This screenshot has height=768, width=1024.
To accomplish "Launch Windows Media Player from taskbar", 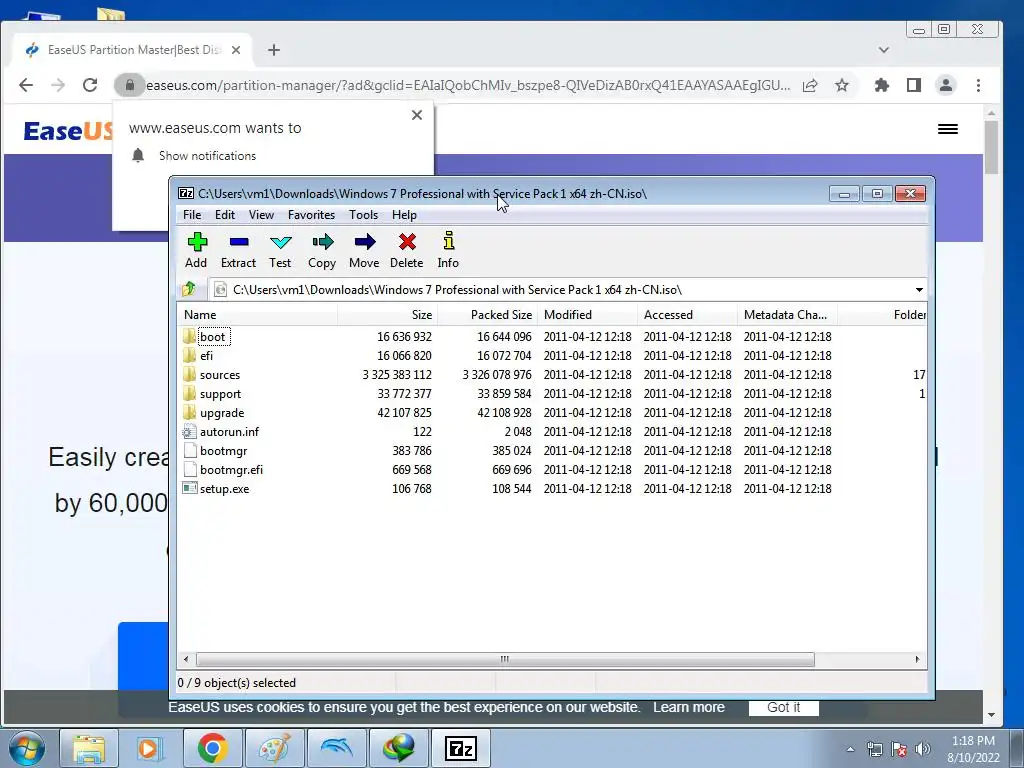I will click(150, 748).
